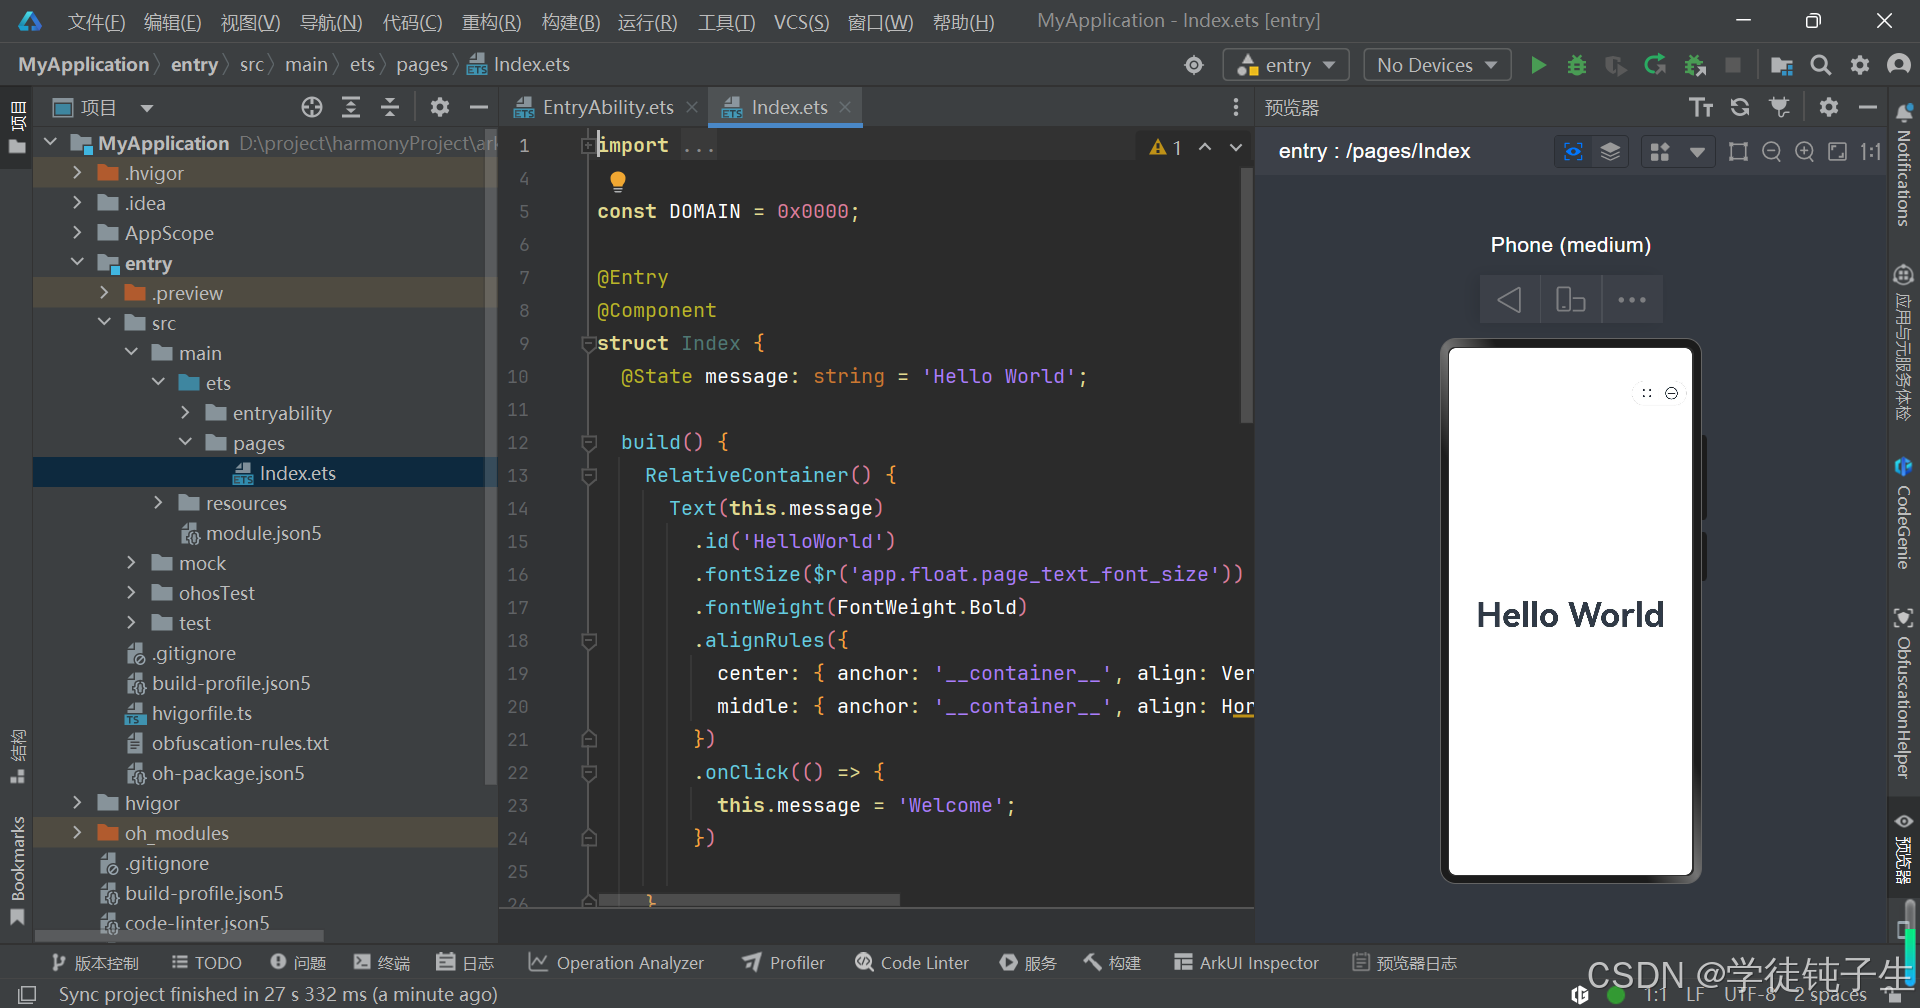1920x1008 pixels.
Task: Click the green Debug bug icon
Action: click(1577, 65)
